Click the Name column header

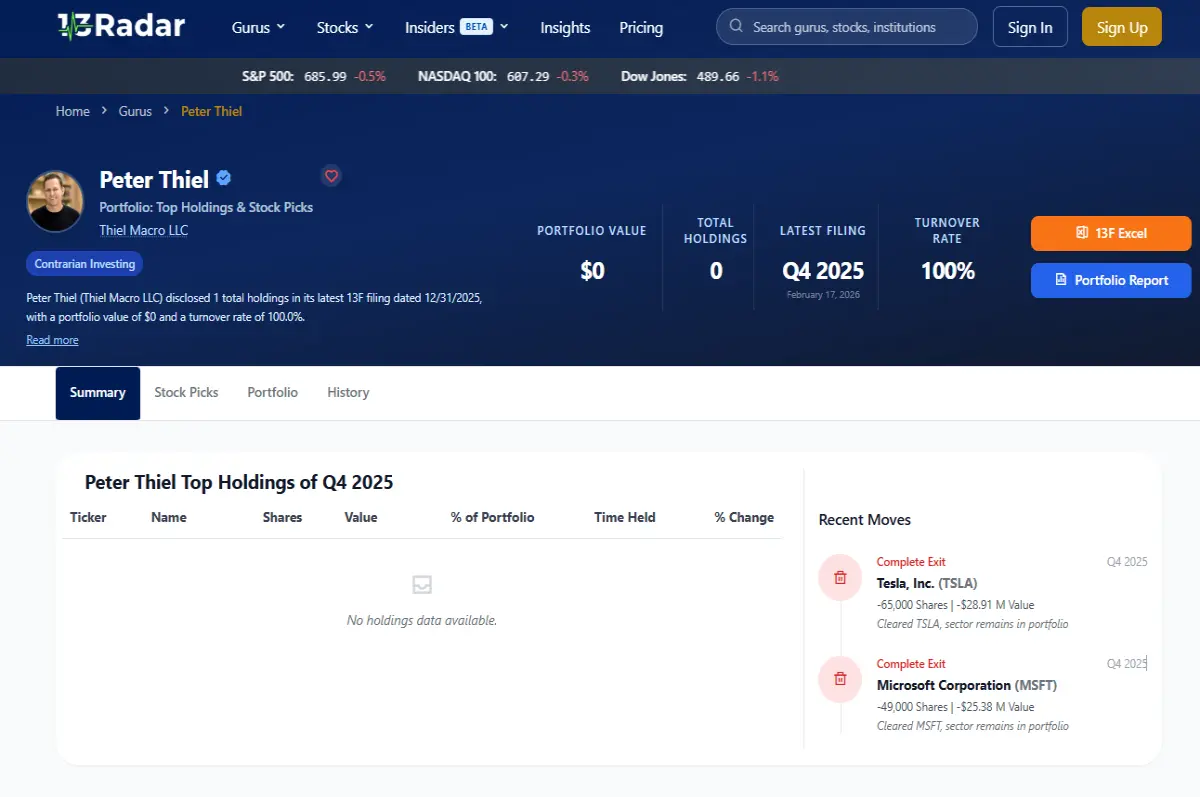coord(169,517)
